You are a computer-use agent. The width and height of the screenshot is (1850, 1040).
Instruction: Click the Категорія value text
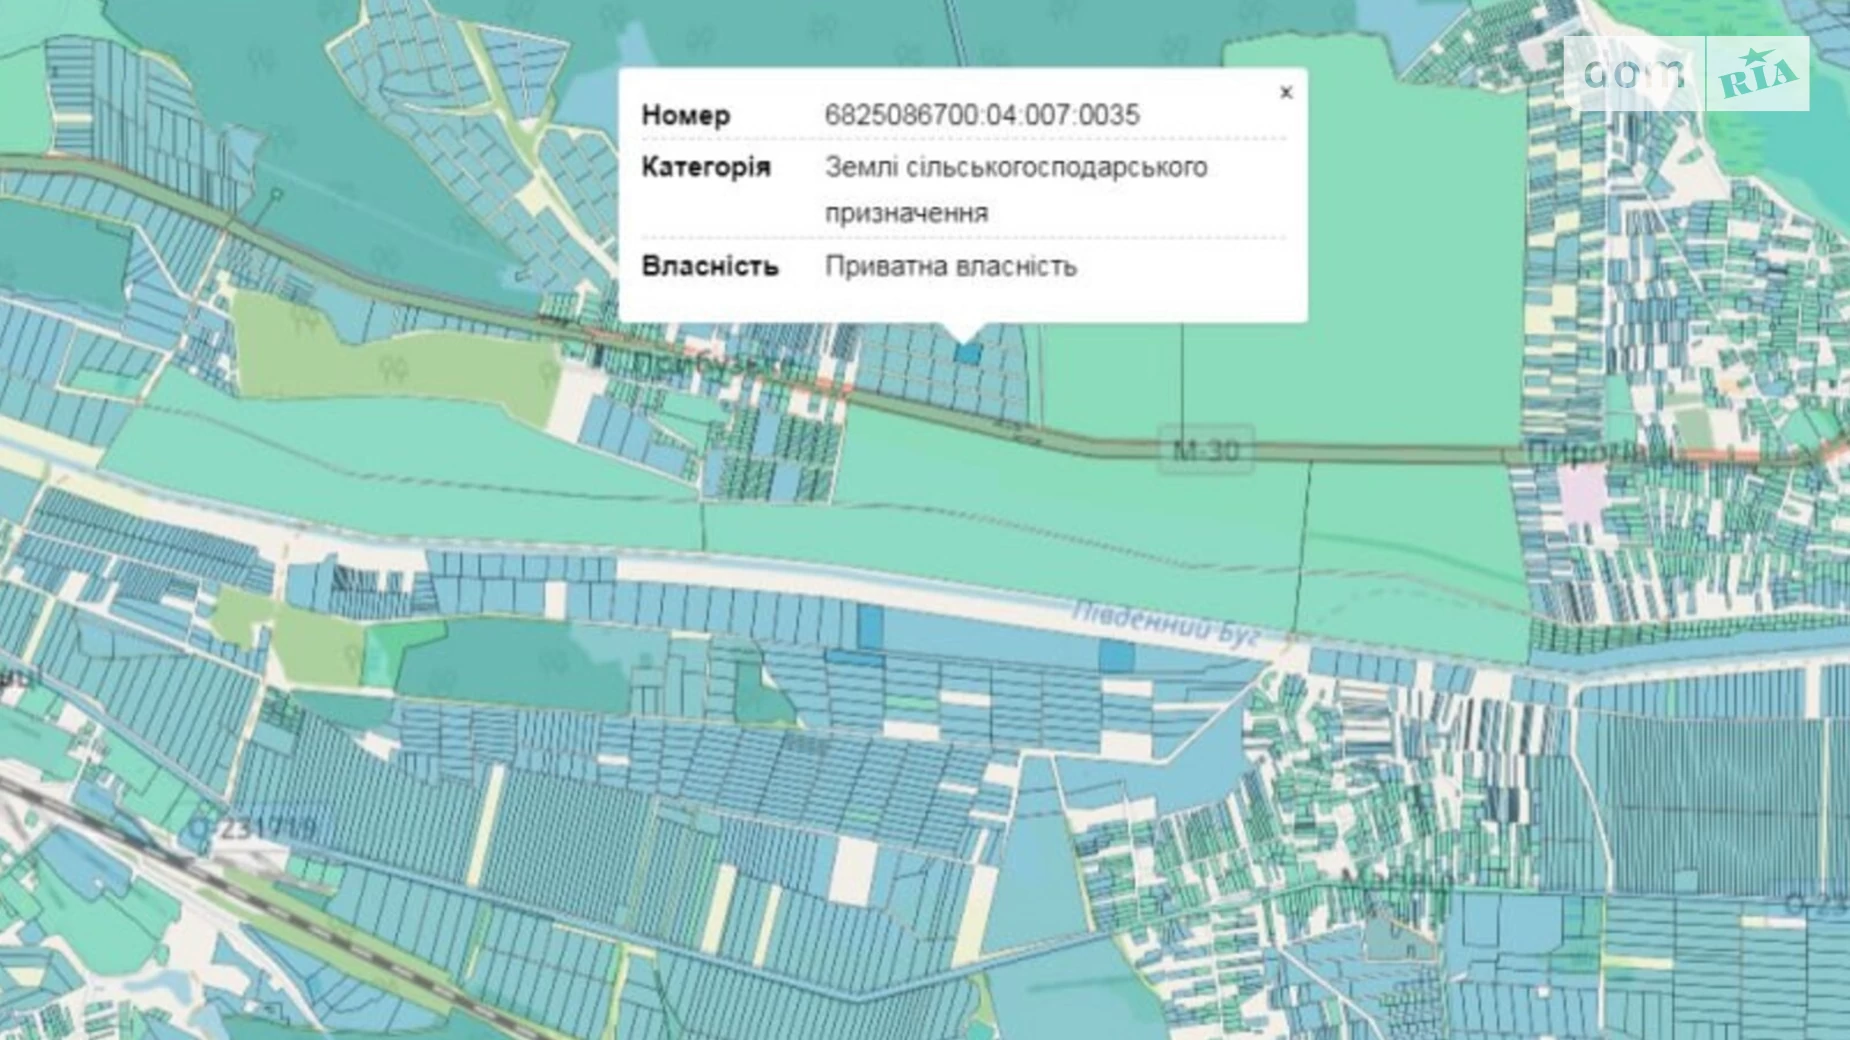(x=1015, y=189)
